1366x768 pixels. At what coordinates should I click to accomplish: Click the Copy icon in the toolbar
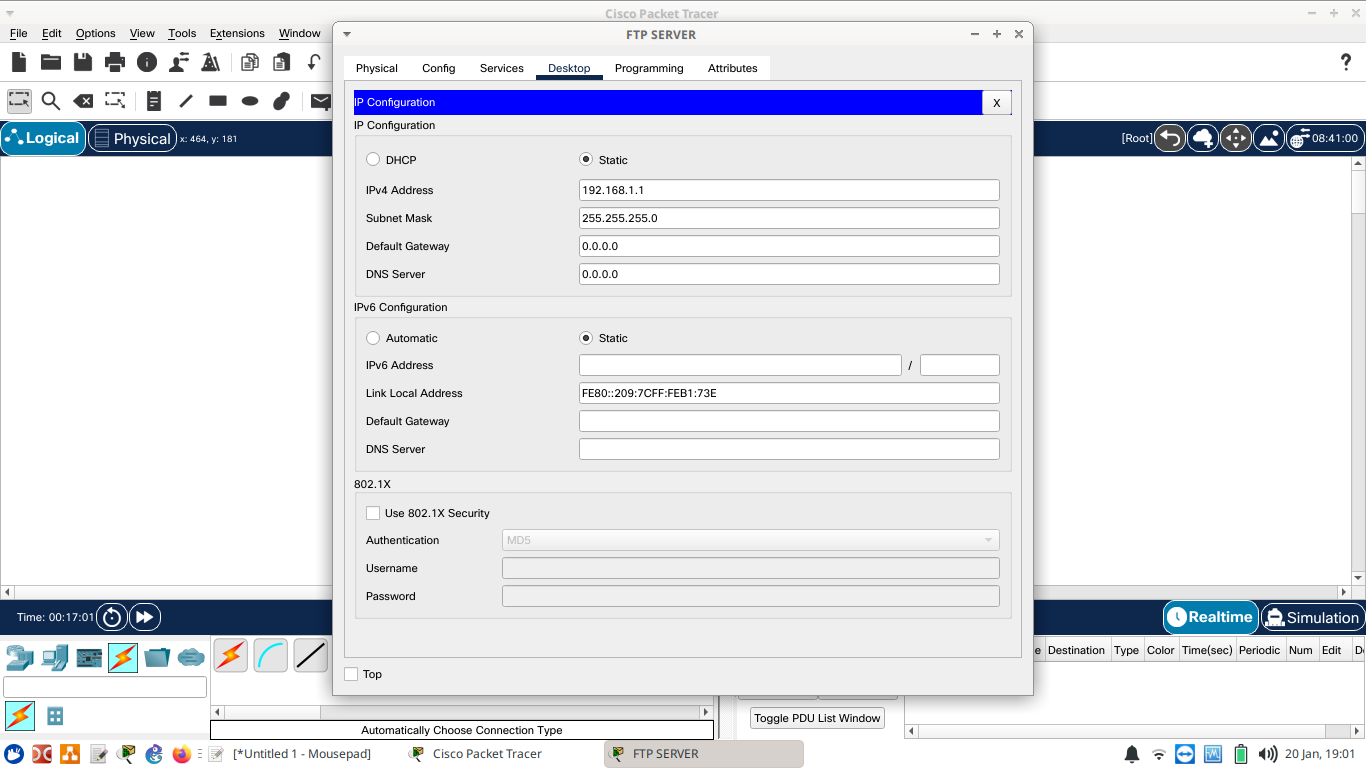[250, 62]
